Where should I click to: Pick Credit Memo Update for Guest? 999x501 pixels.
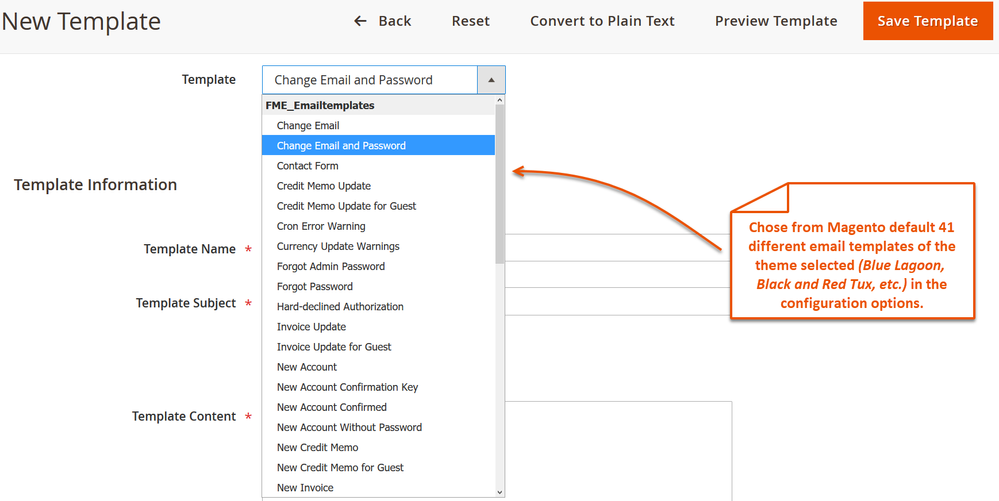click(346, 206)
